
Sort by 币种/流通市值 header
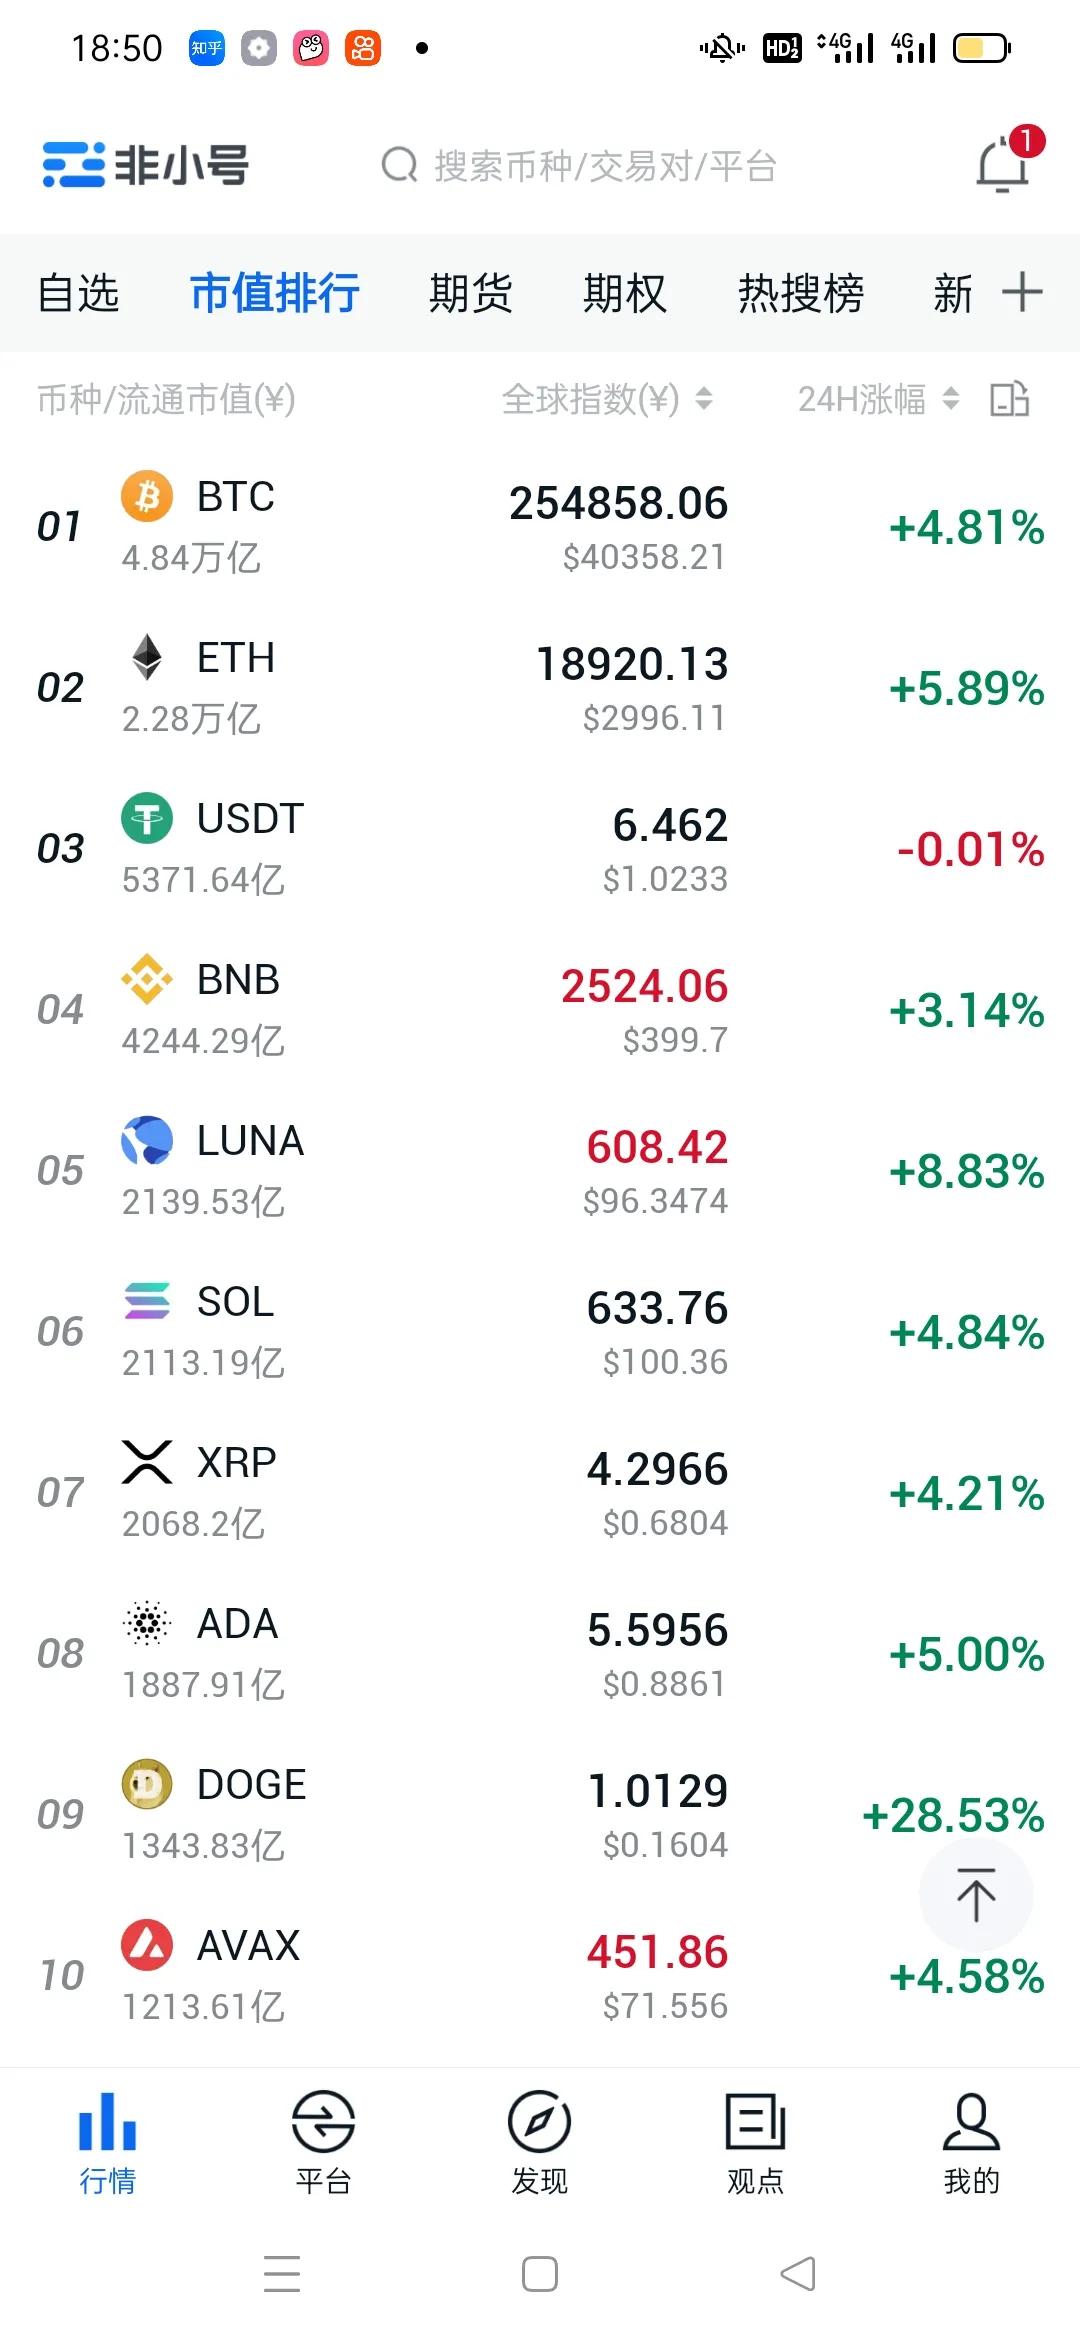166,399
